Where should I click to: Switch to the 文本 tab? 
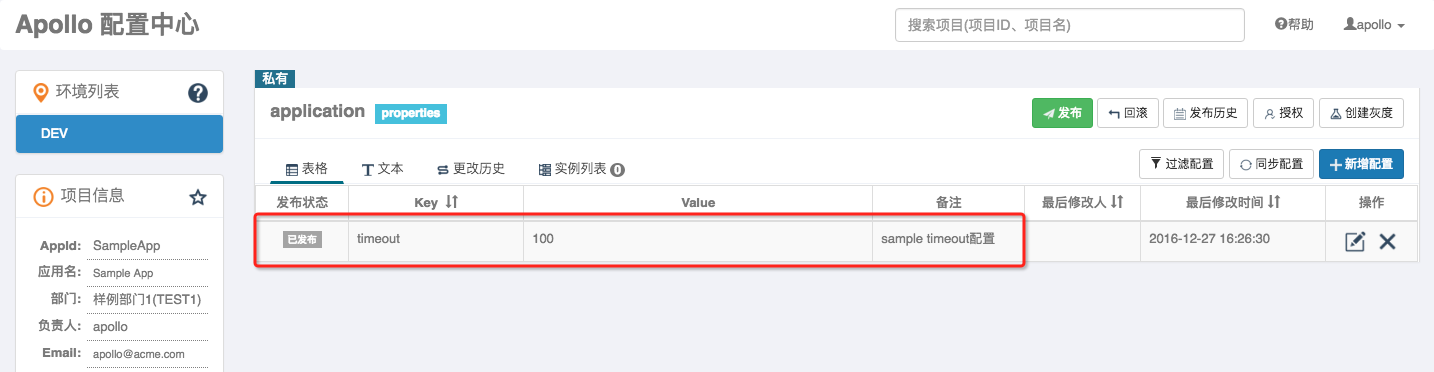click(x=382, y=169)
